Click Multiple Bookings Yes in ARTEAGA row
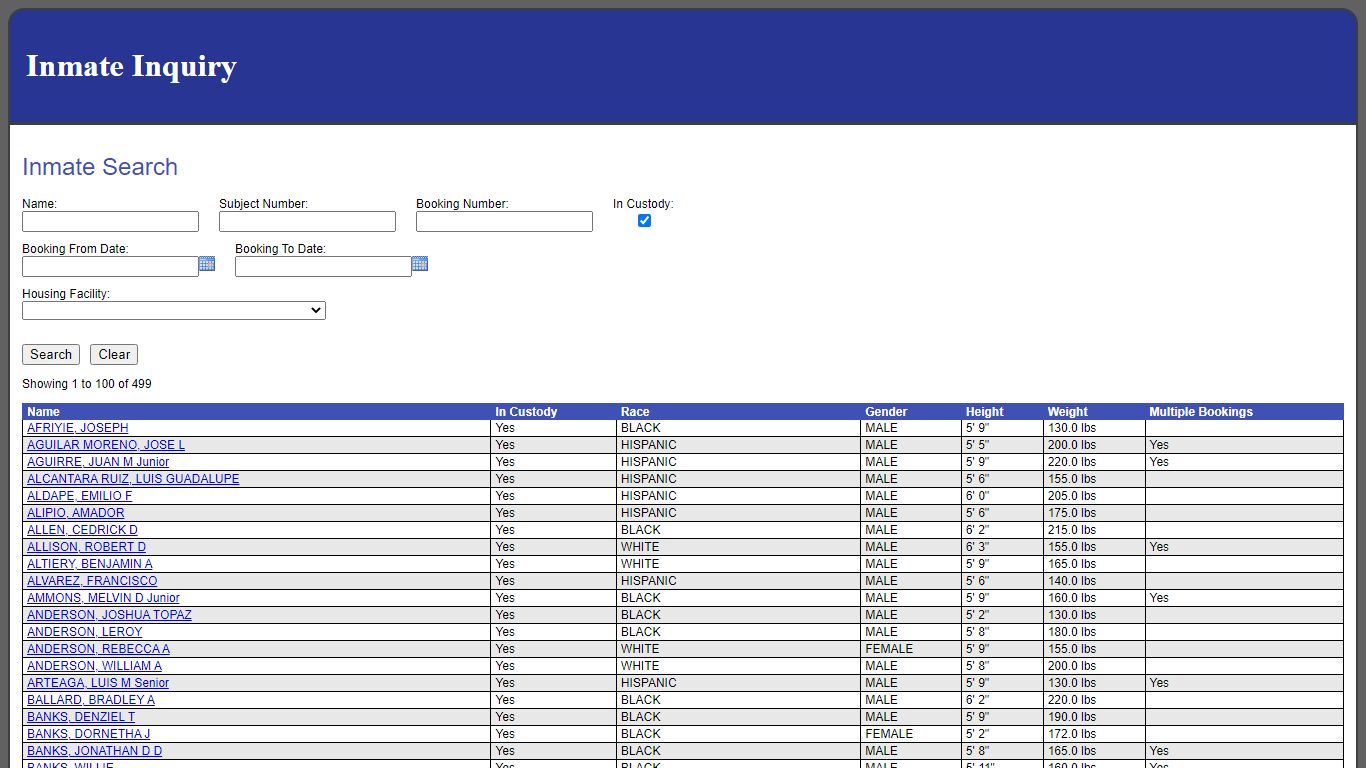This screenshot has width=1366, height=768. click(x=1159, y=683)
